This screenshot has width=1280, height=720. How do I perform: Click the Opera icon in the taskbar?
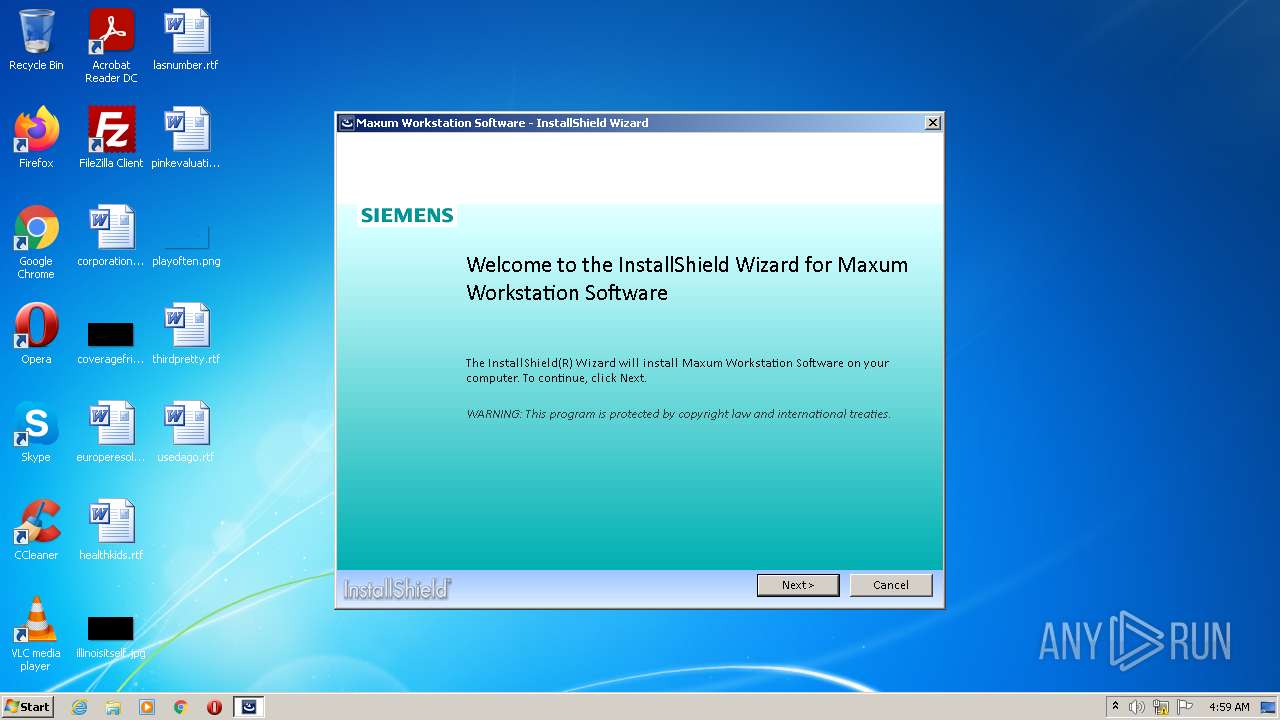tap(214, 707)
